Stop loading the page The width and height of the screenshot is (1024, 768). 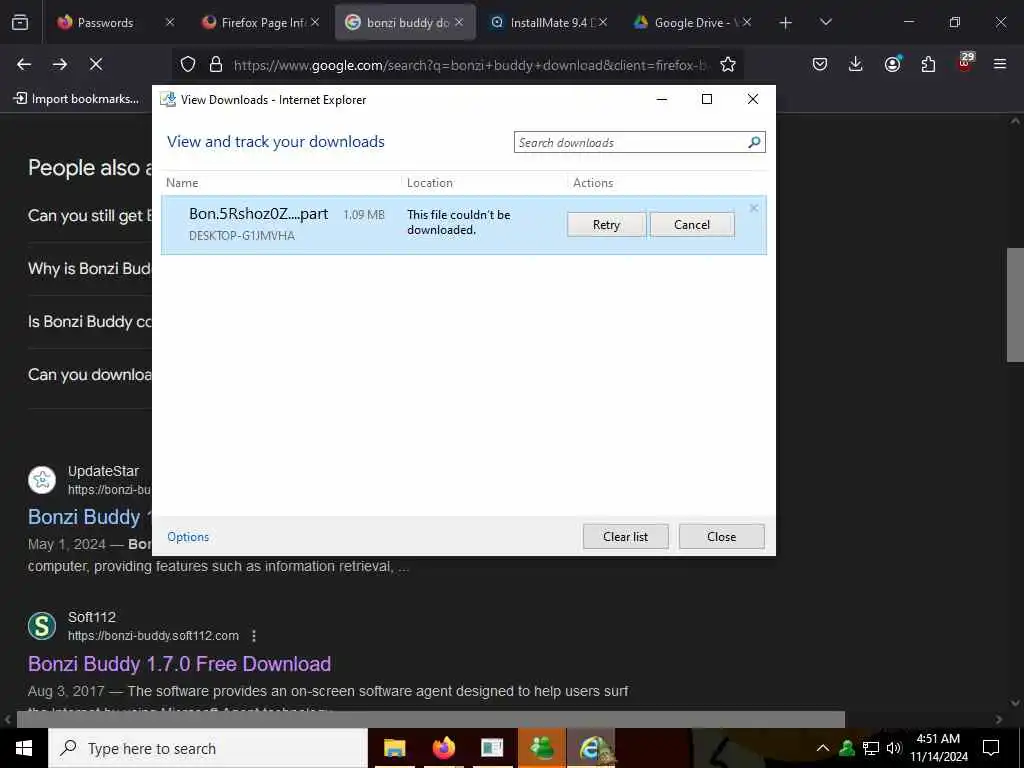click(96, 64)
